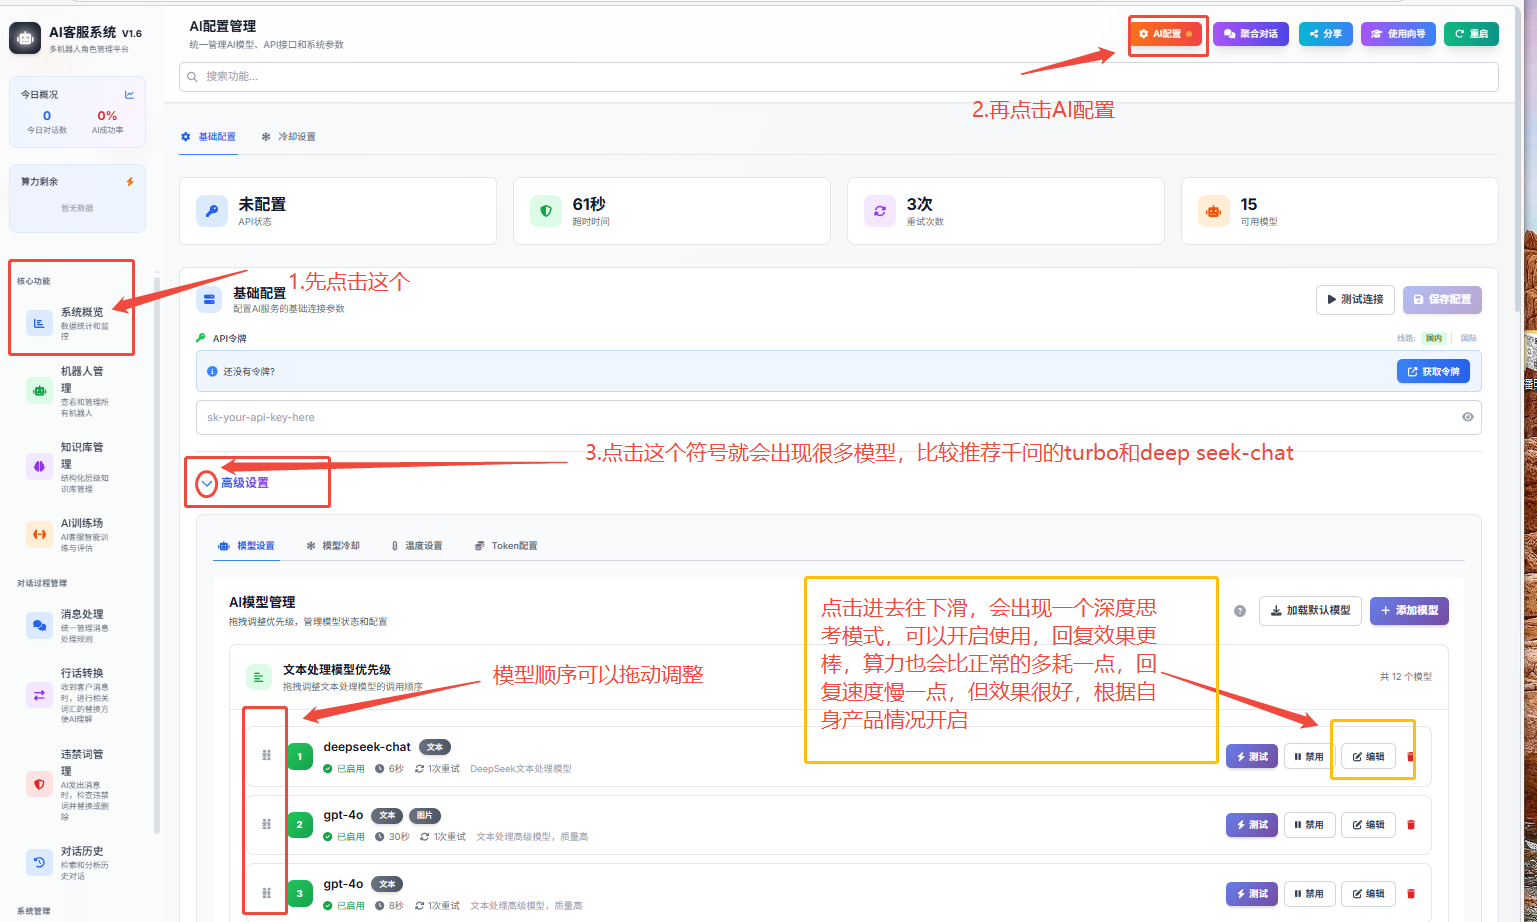Viewport: 1537px width, 922px height.
Task: Click the chart icon in 今日概况 card
Action: click(129, 95)
